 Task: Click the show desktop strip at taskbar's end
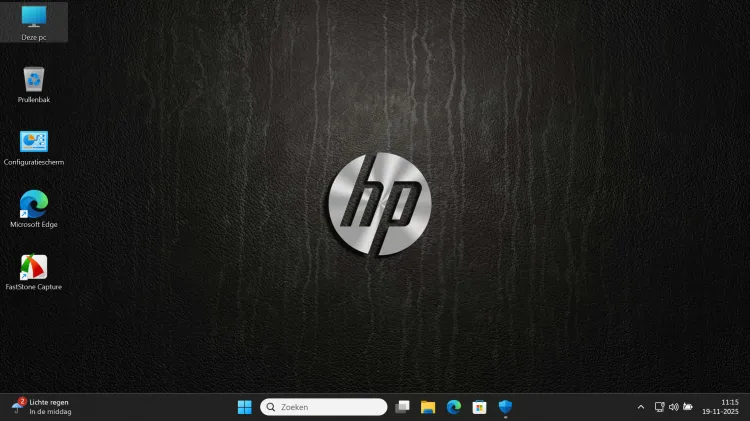(x=747, y=407)
